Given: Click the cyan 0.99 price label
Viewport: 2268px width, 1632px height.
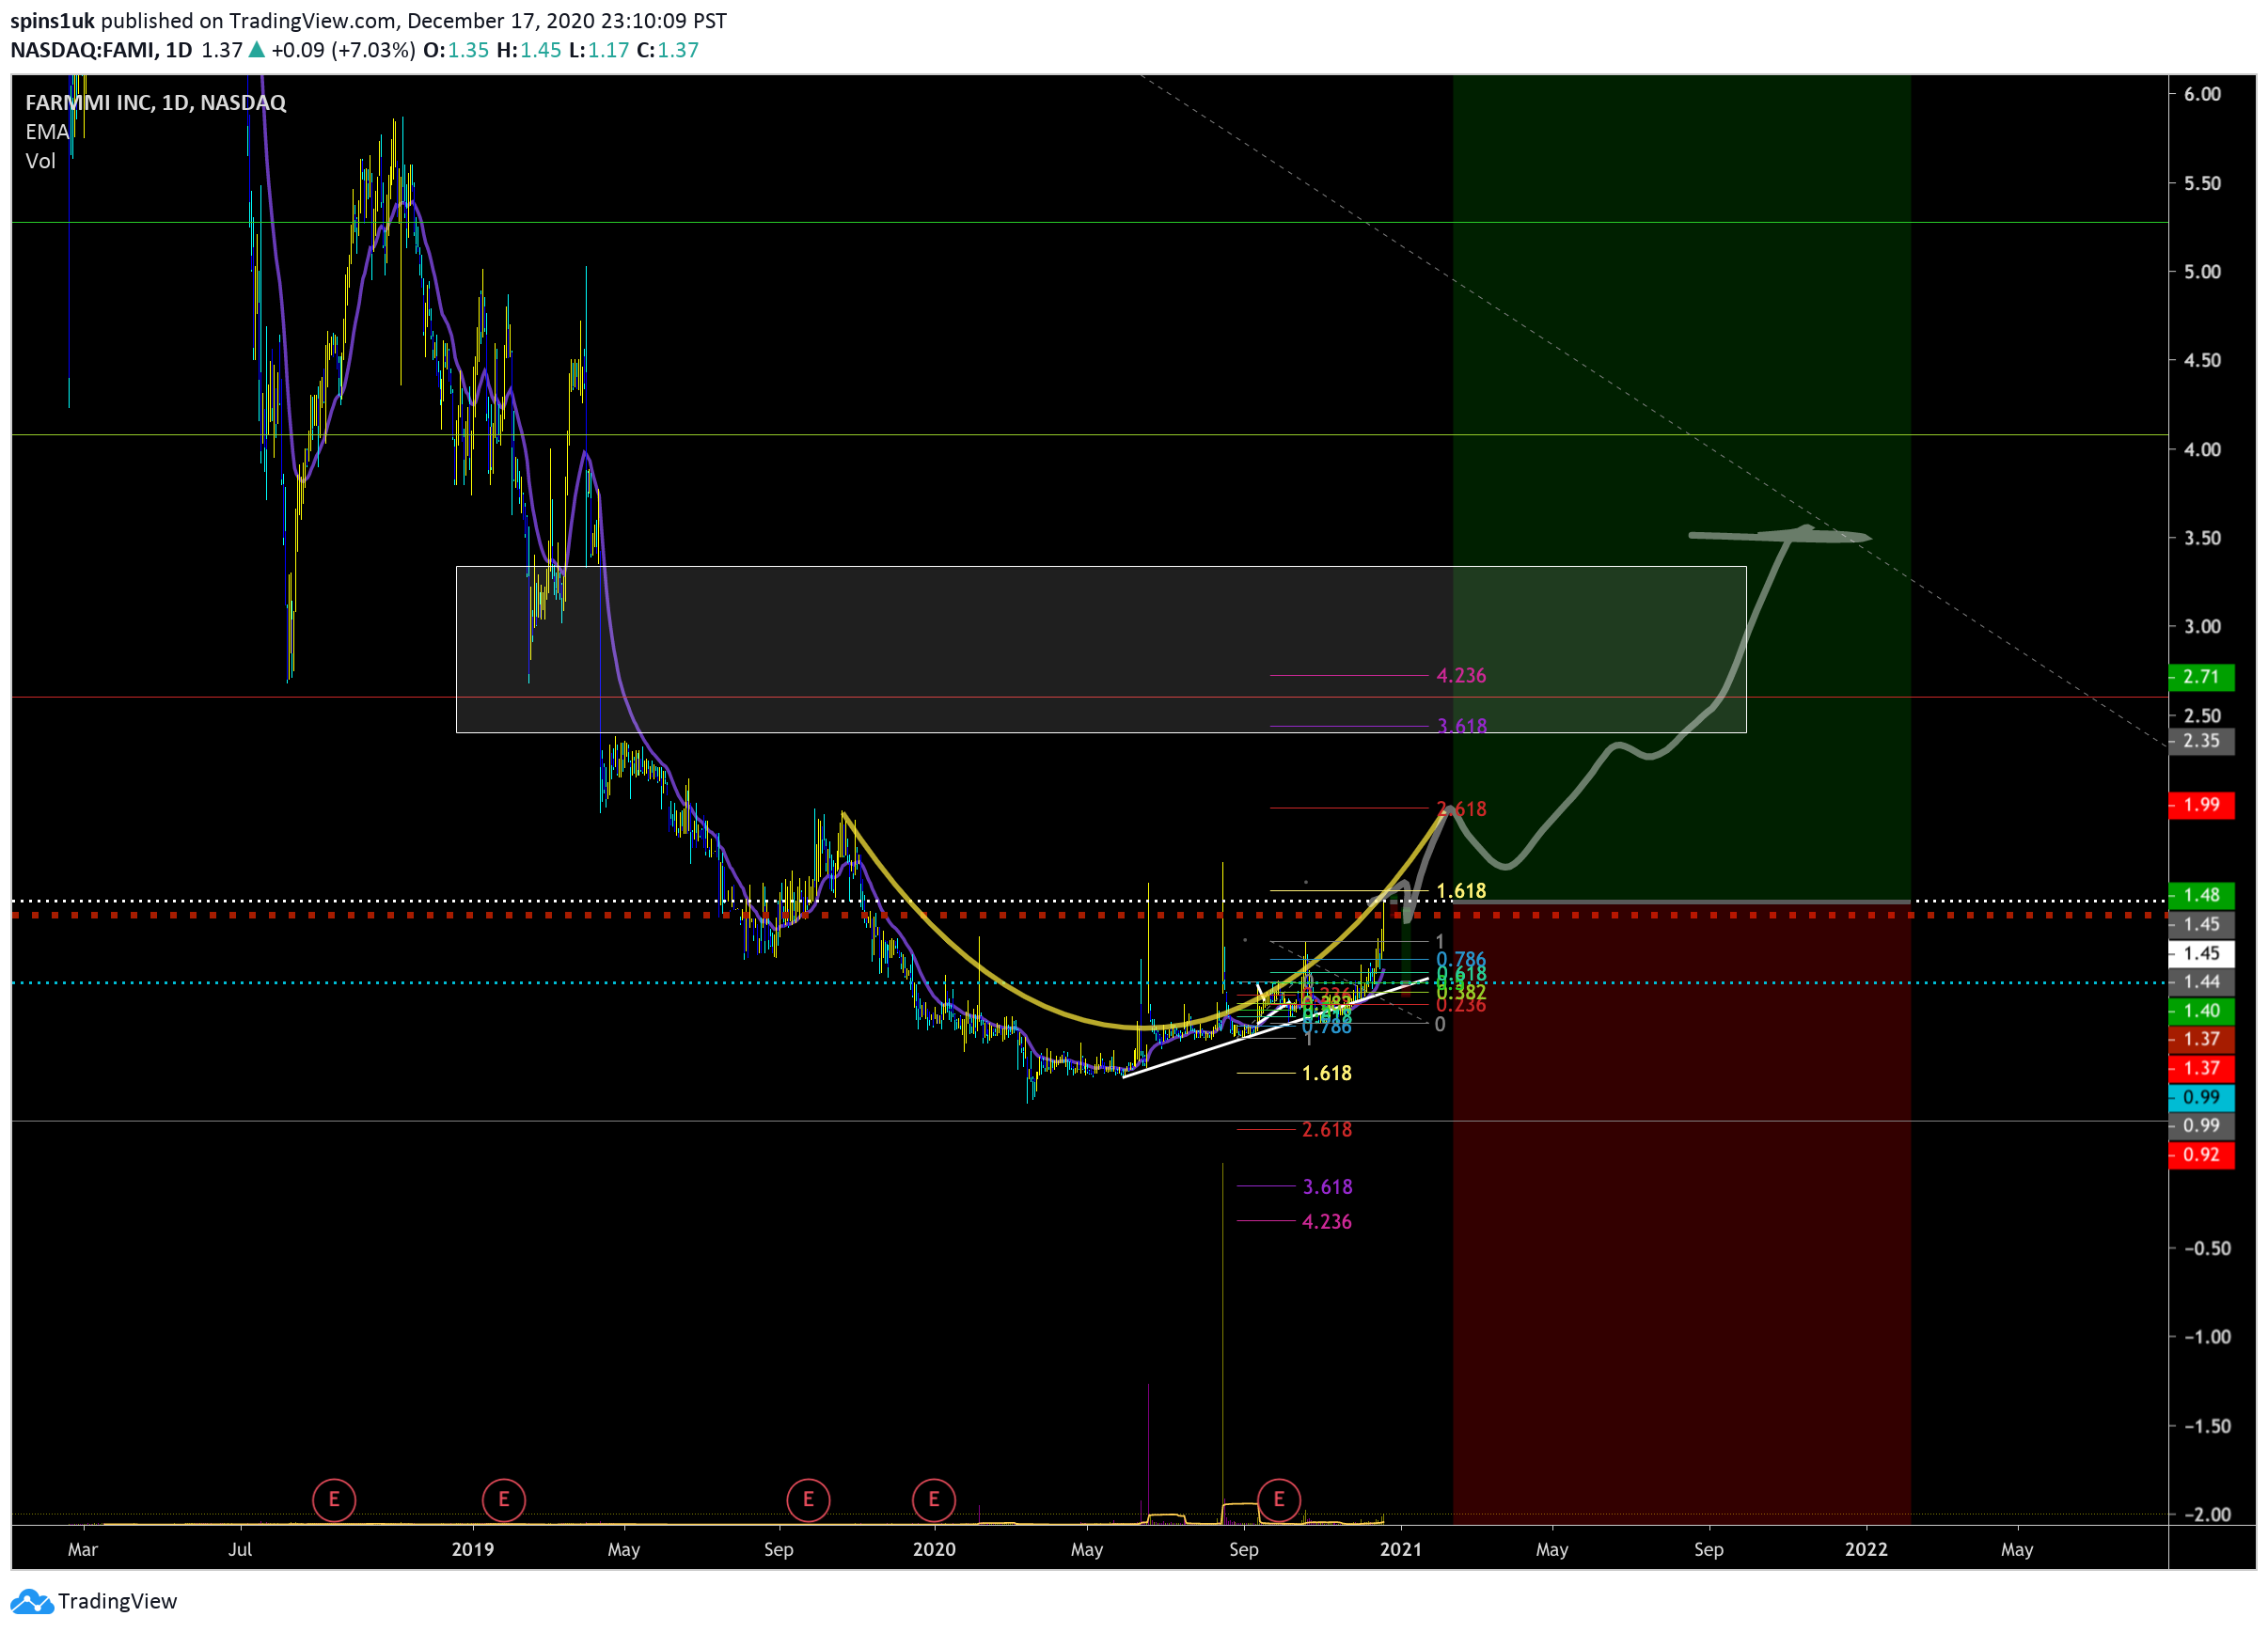Looking at the screenshot, I should point(2201,1097).
